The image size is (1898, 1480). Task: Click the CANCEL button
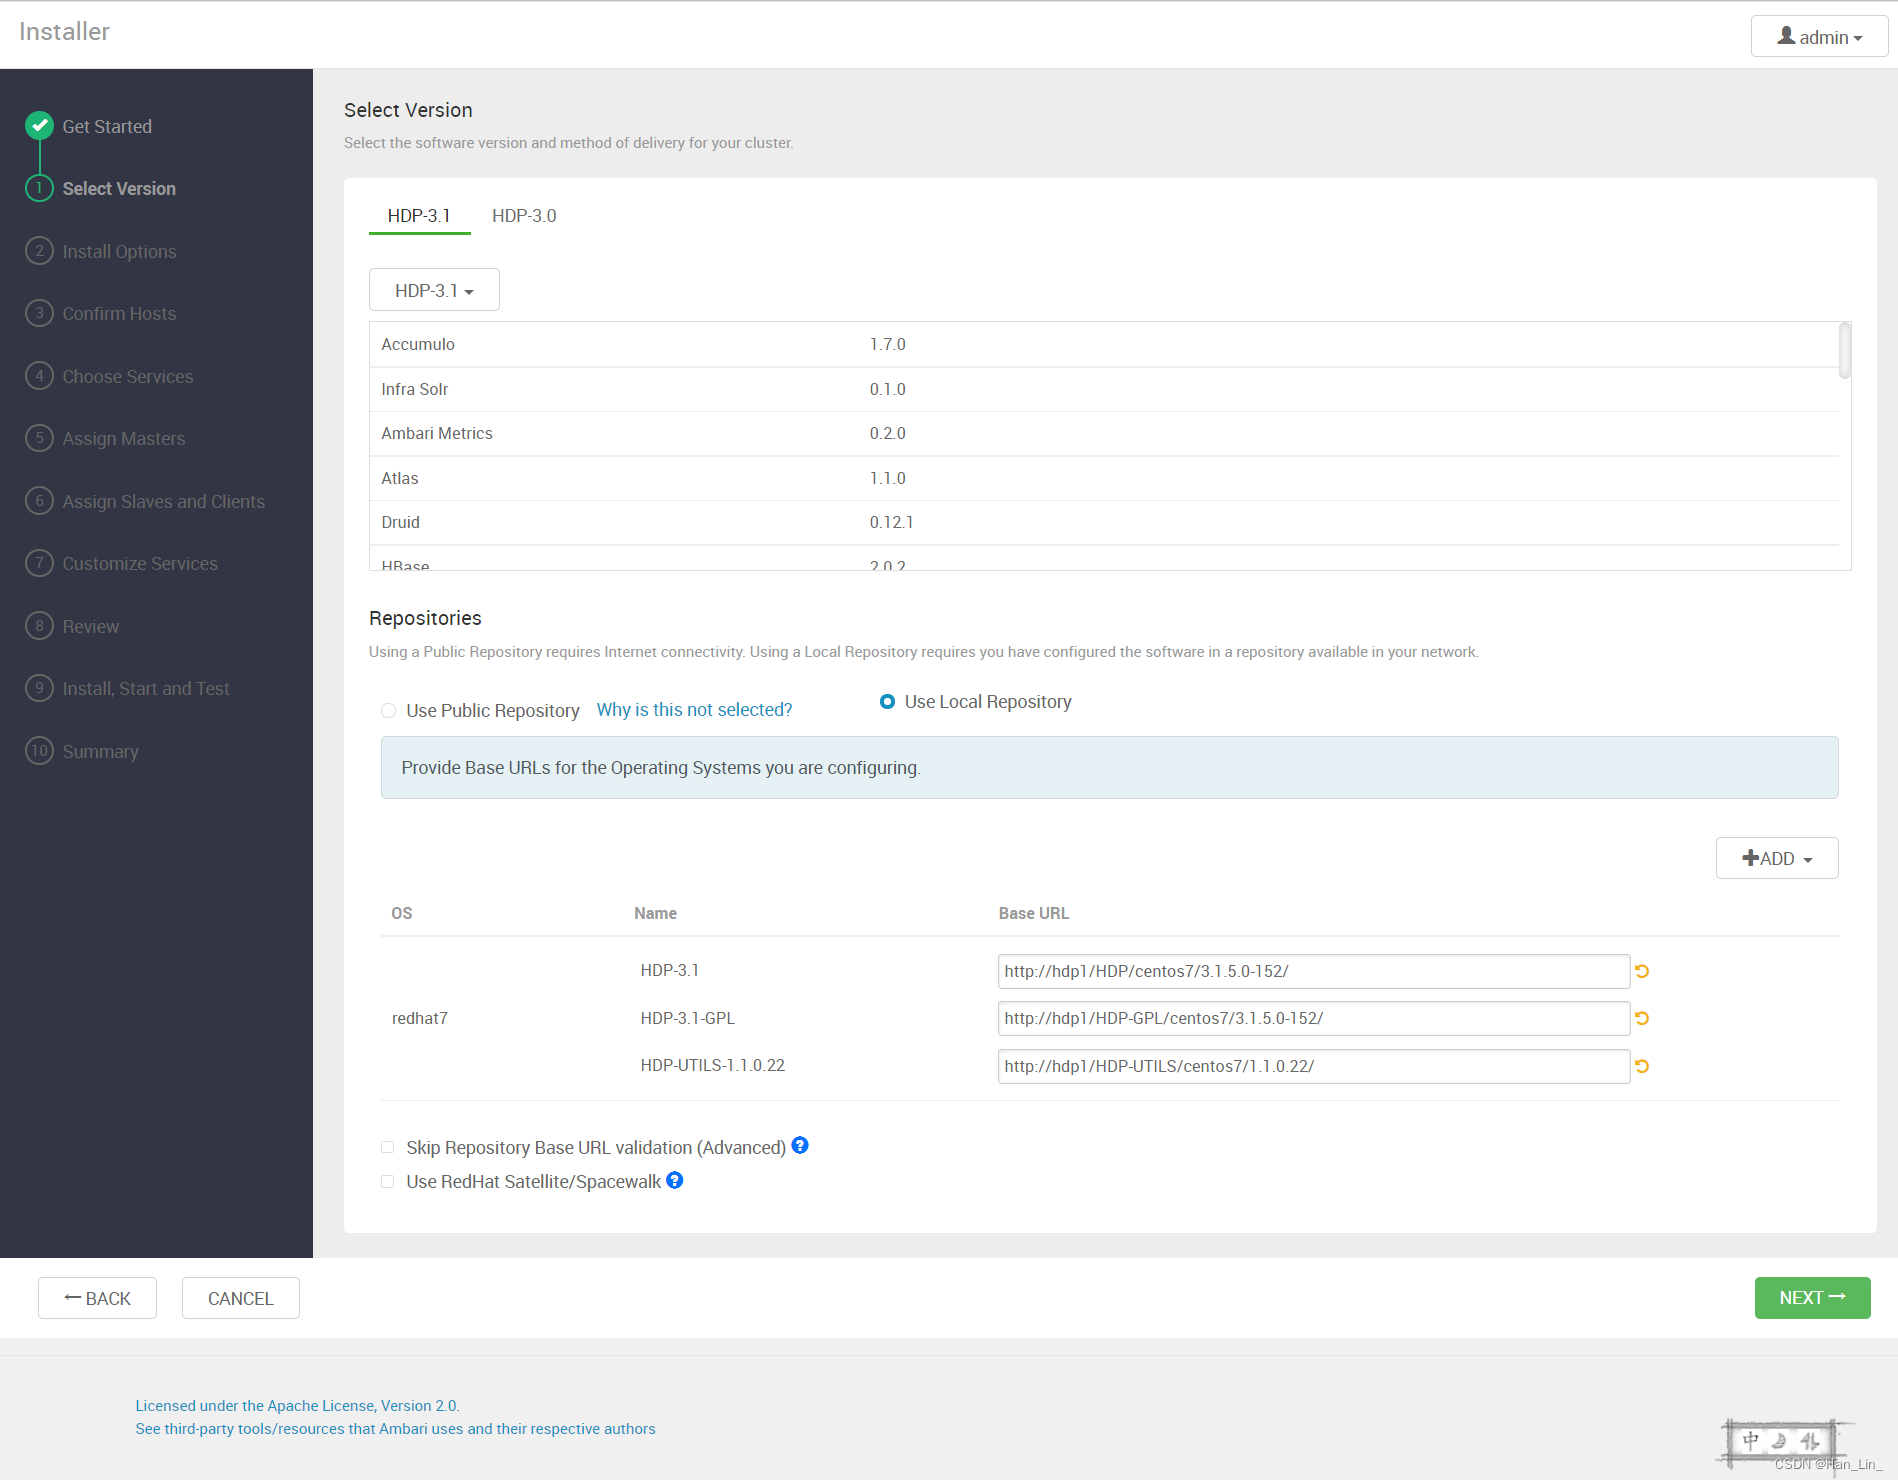[x=240, y=1298]
